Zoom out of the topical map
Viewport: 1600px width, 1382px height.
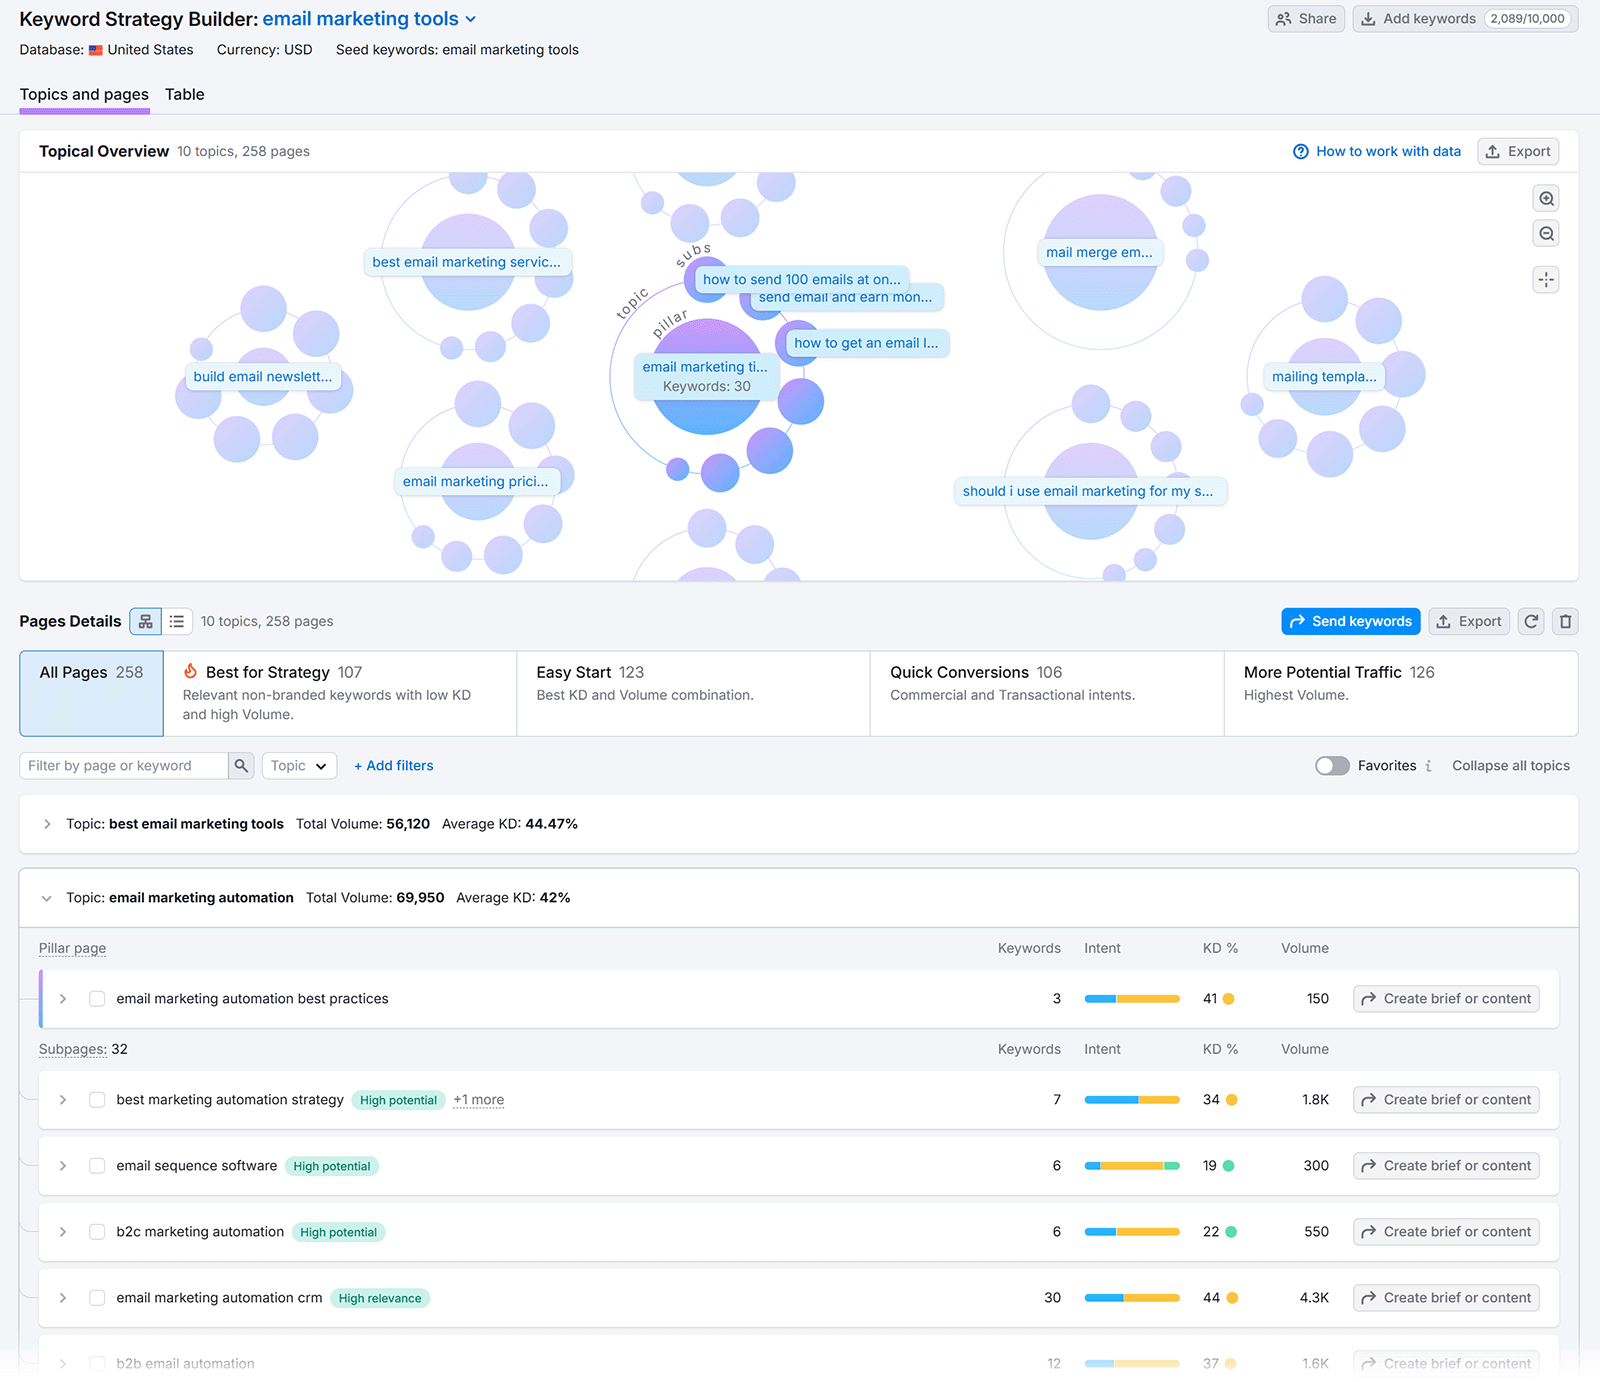[1546, 233]
